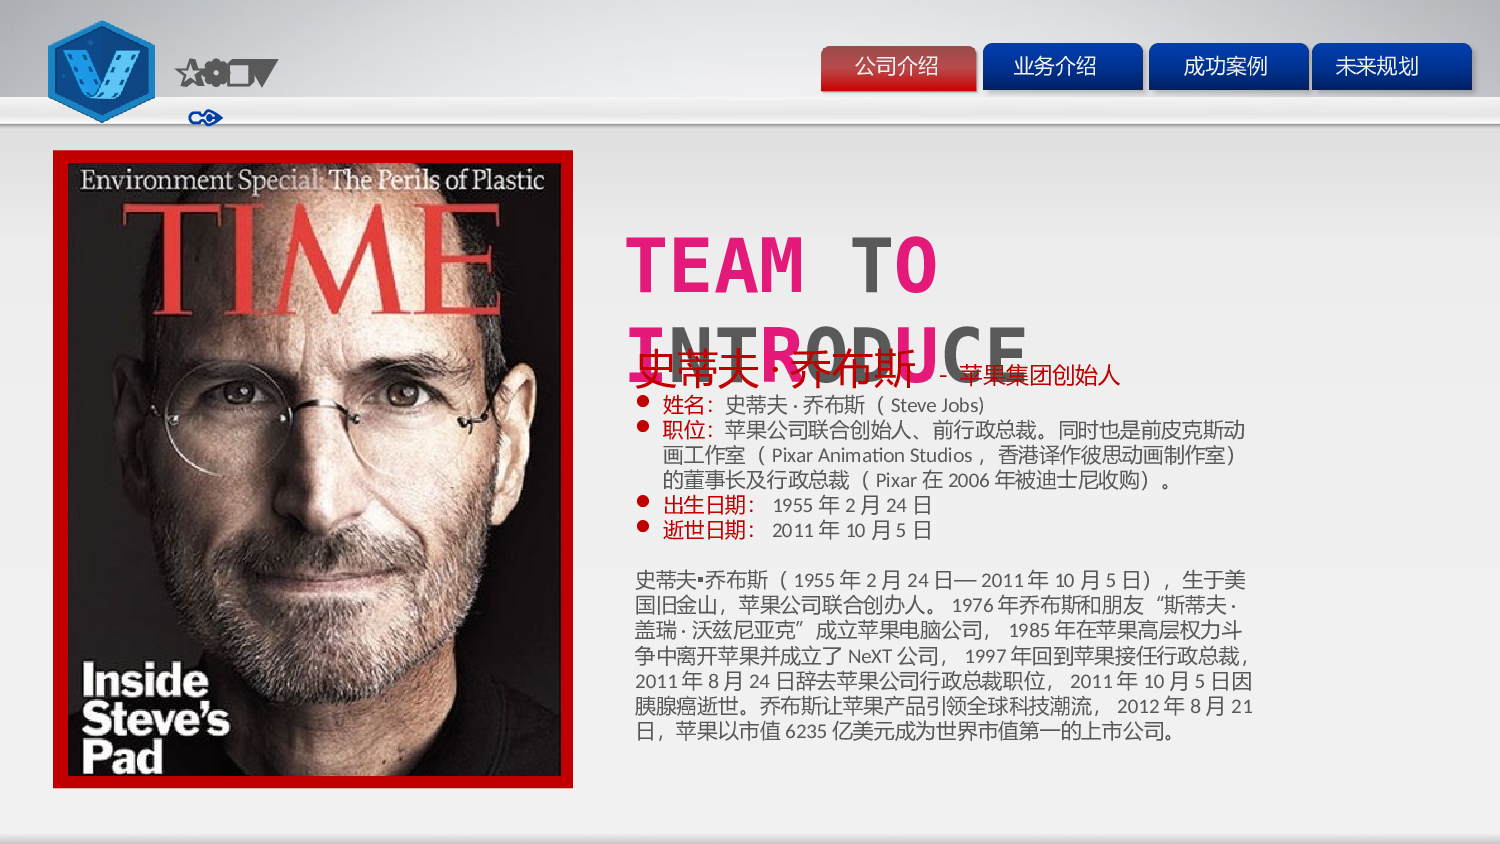Click the small blue link-shaped symbol

(x=205, y=118)
